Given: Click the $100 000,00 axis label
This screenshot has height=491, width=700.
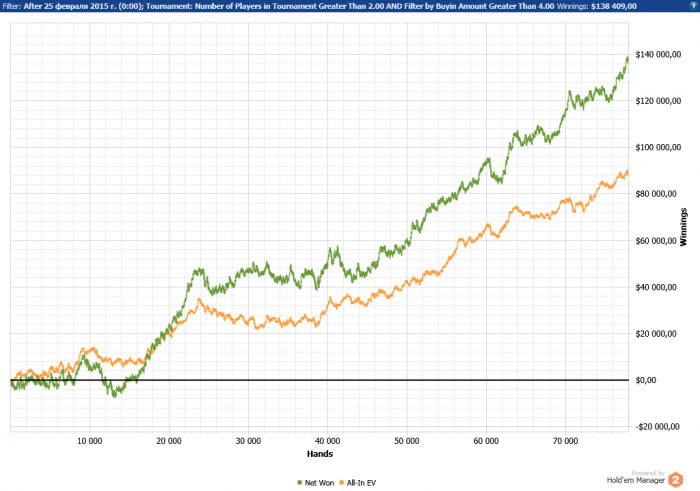Looking at the screenshot, I should [x=658, y=147].
